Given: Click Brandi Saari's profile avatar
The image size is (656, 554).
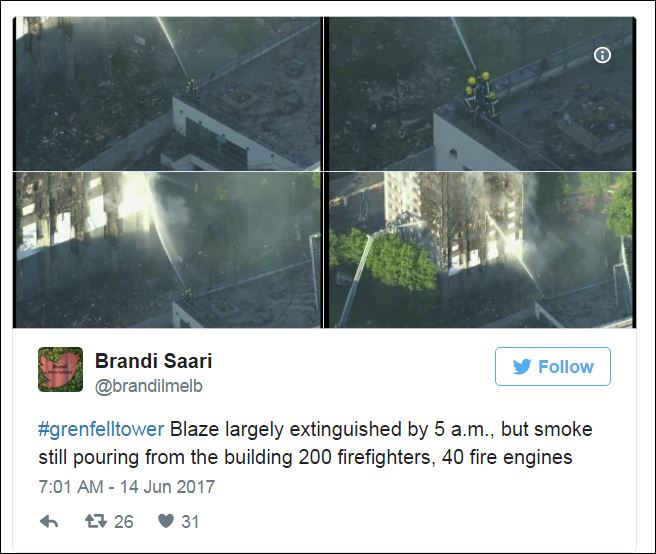Looking at the screenshot, I should point(60,369).
